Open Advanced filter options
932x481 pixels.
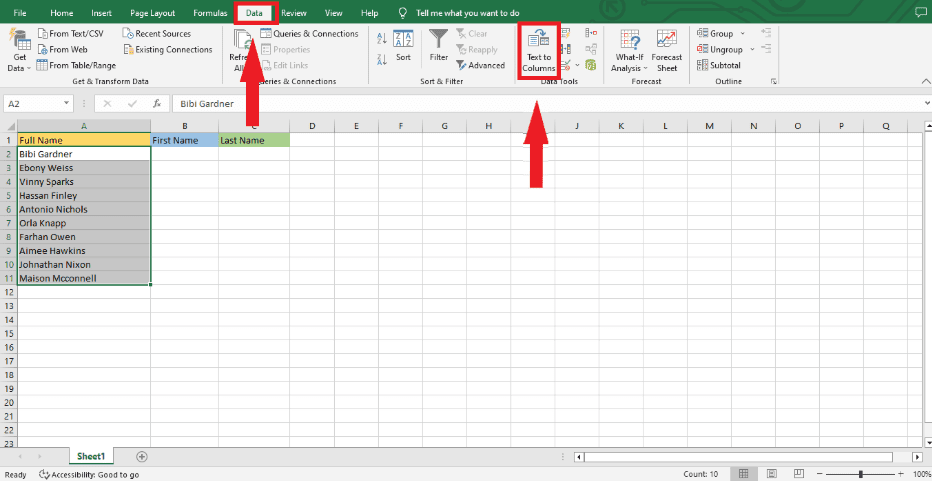pyautogui.click(x=480, y=65)
